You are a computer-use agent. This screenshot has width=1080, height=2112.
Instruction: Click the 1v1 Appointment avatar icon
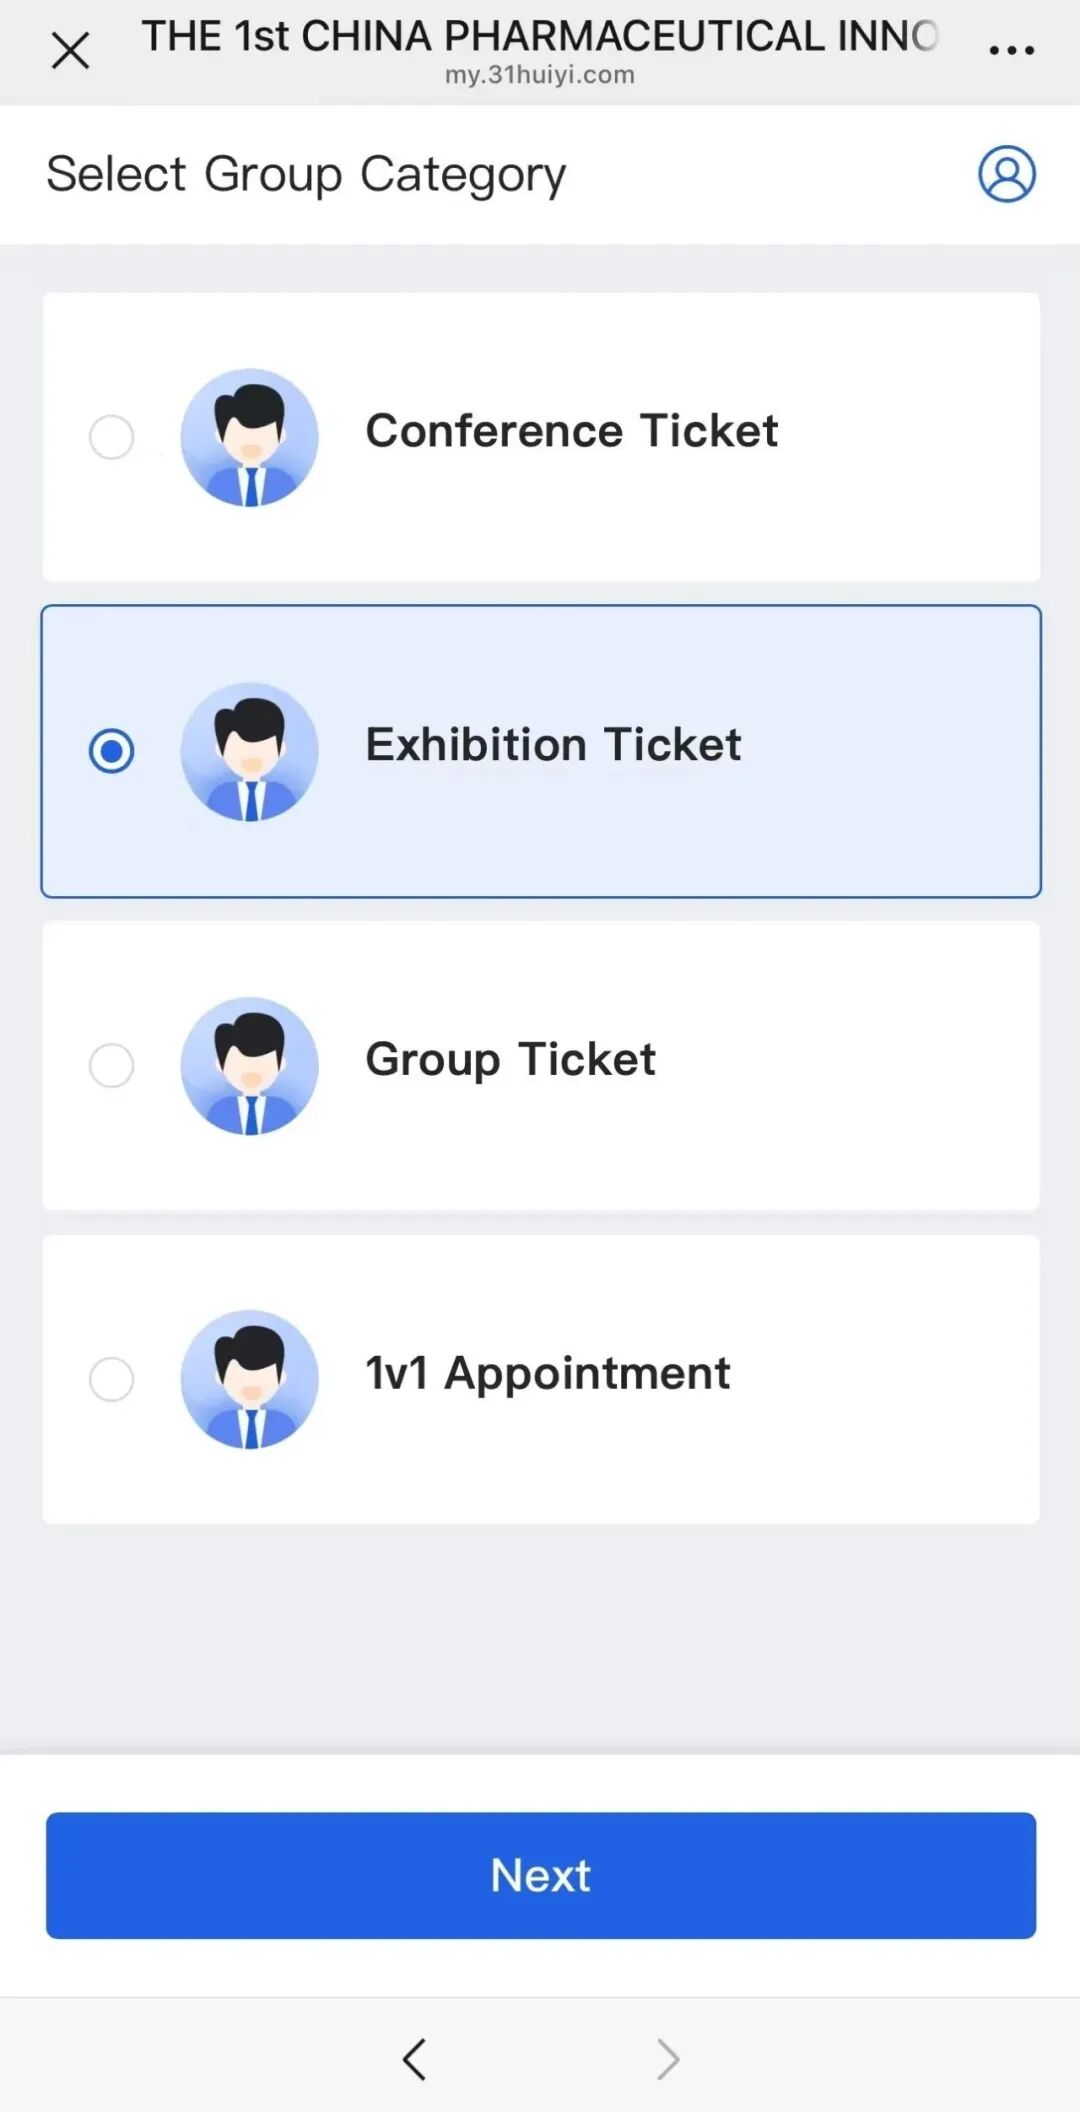(x=250, y=1379)
